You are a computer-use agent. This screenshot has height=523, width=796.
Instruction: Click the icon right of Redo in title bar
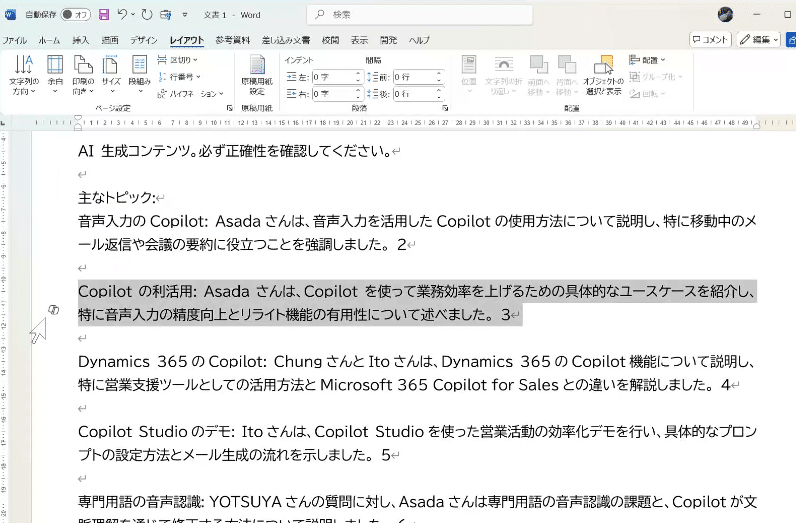point(165,15)
